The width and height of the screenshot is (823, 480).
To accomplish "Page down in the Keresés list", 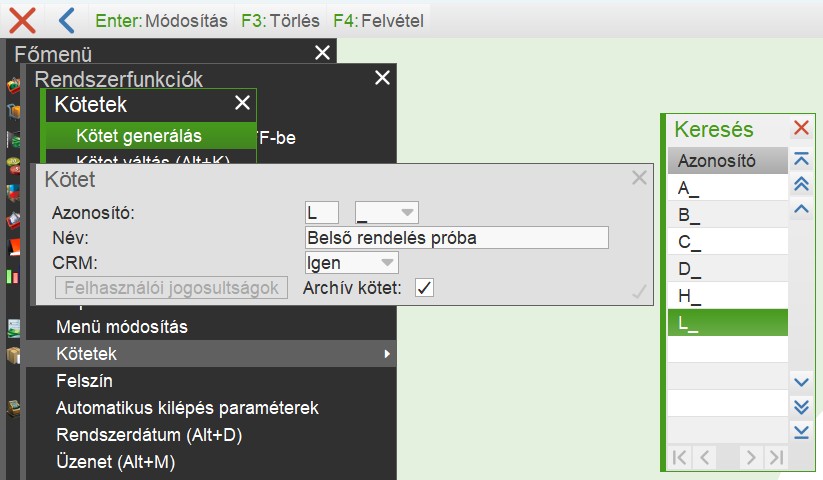I will pos(800,406).
